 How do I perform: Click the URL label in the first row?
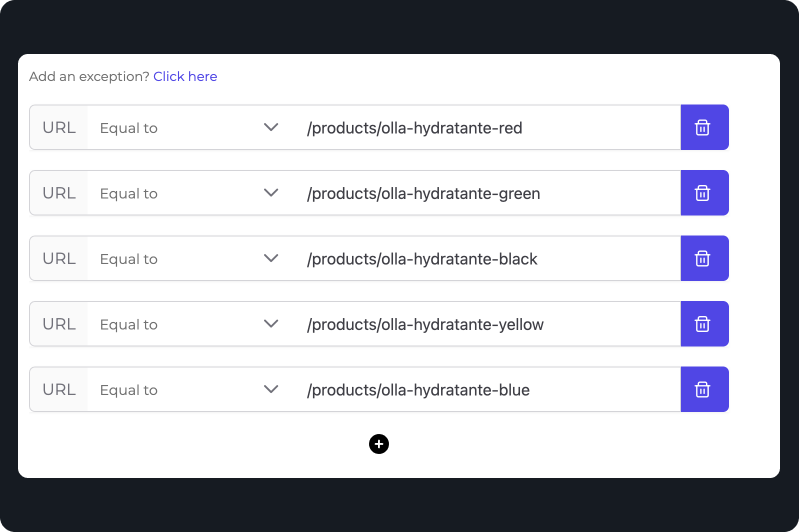tap(59, 128)
